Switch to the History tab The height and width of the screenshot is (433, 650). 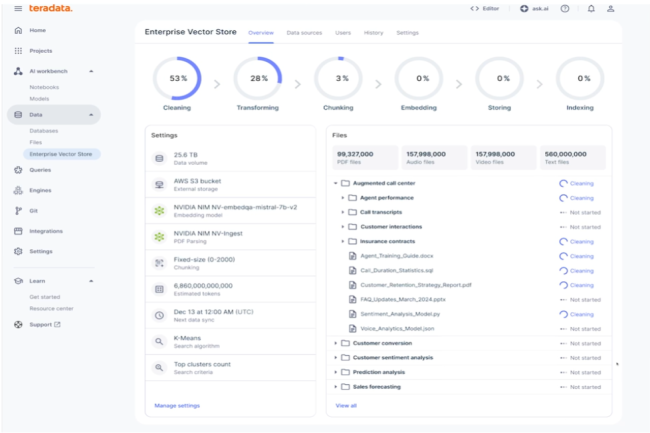374,33
